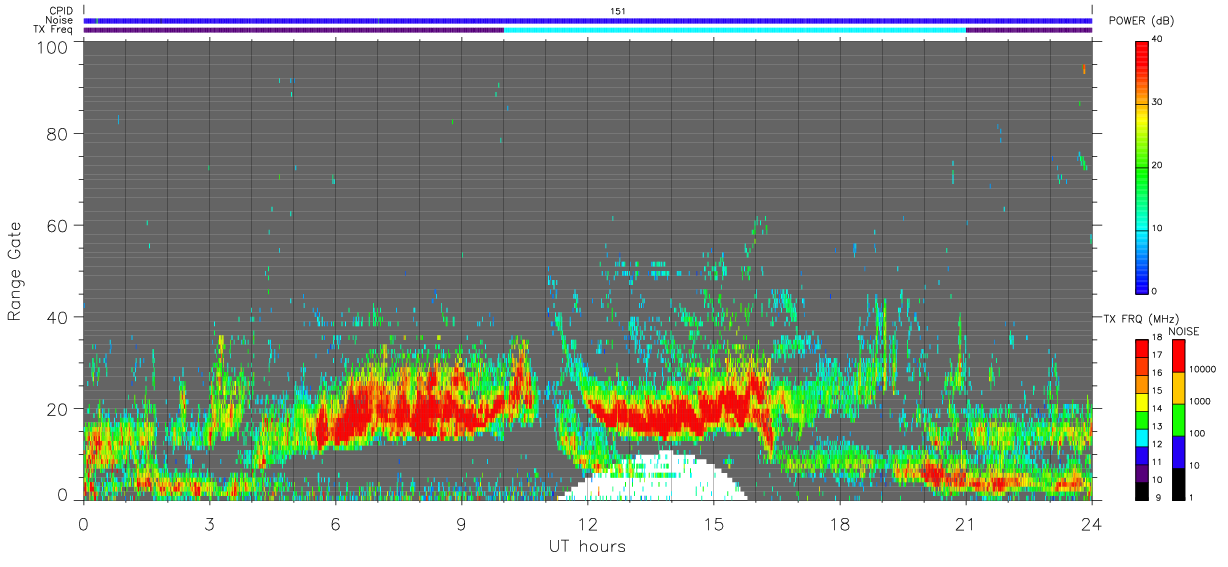This screenshot has height=567, width=1228.
Task: Click the 11 label on TX FRQ legend
Action: pos(1158,462)
